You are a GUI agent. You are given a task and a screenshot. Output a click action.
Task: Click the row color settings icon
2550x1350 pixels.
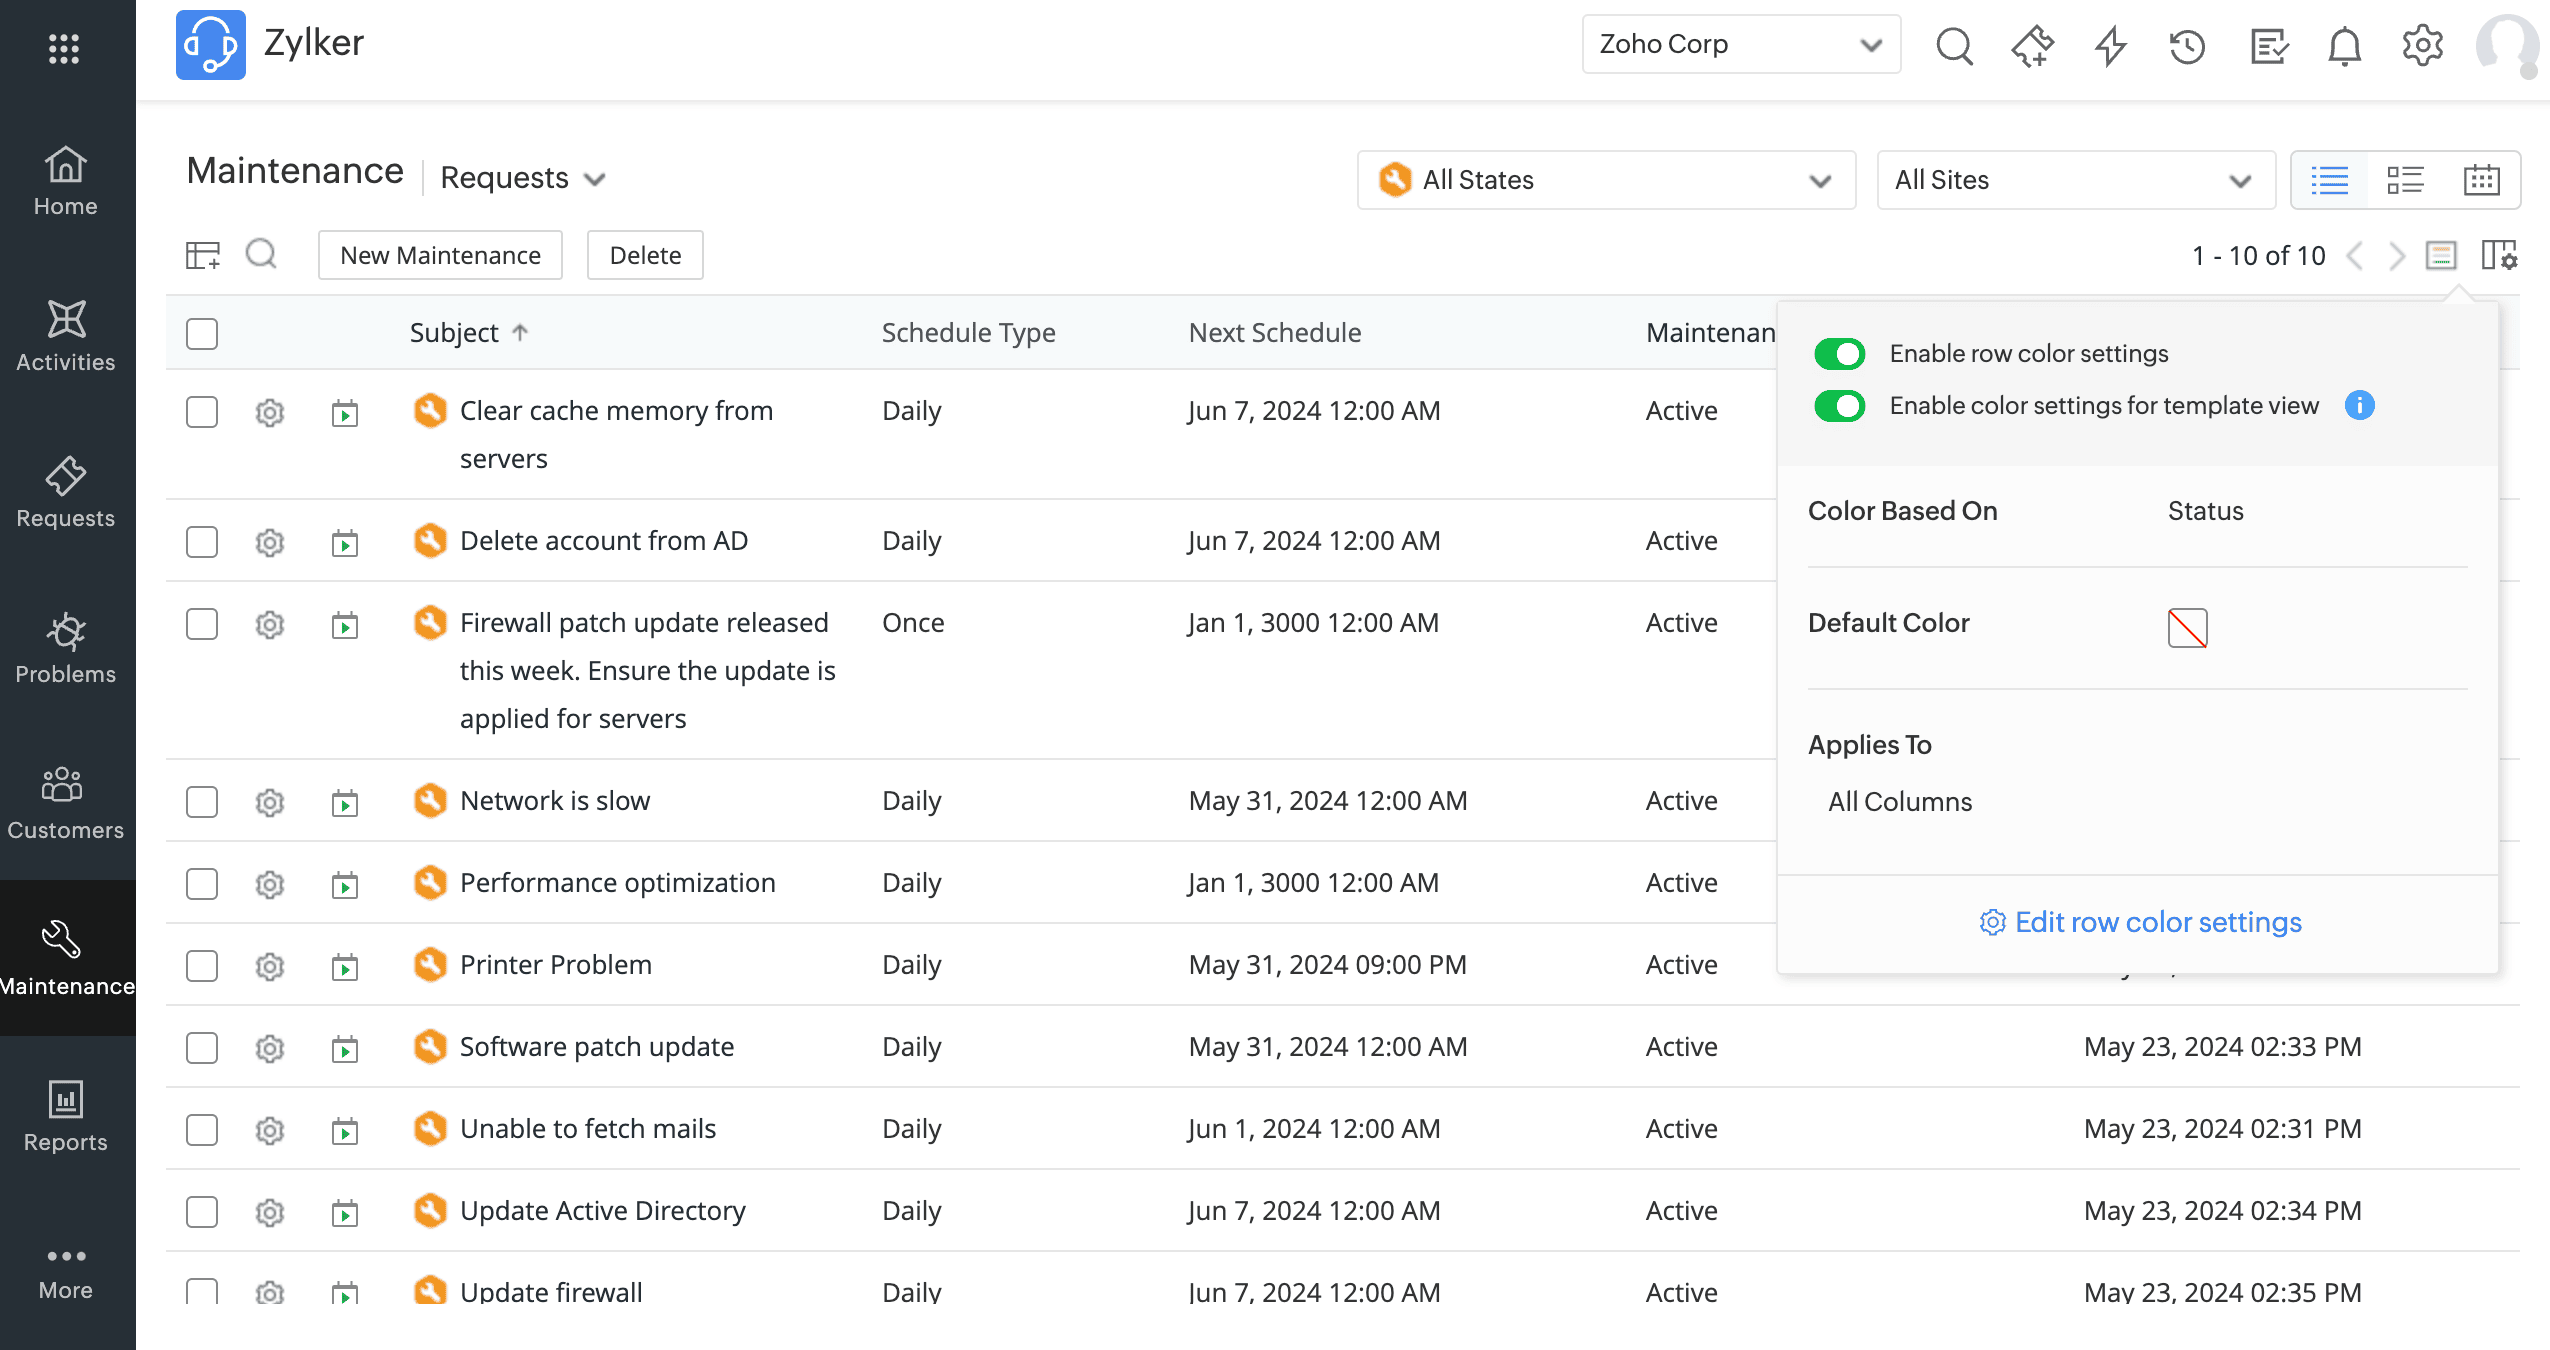(x=2440, y=256)
